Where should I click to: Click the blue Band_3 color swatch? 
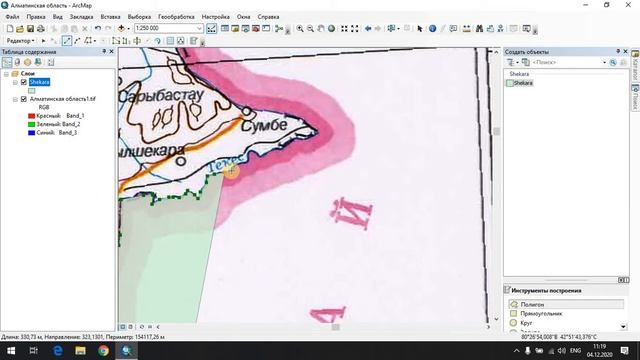(31, 133)
